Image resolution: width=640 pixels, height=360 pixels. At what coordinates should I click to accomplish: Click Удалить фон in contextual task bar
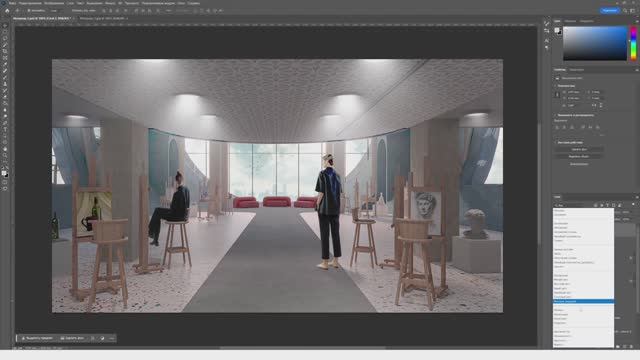pyautogui.click(x=72, y=338)
